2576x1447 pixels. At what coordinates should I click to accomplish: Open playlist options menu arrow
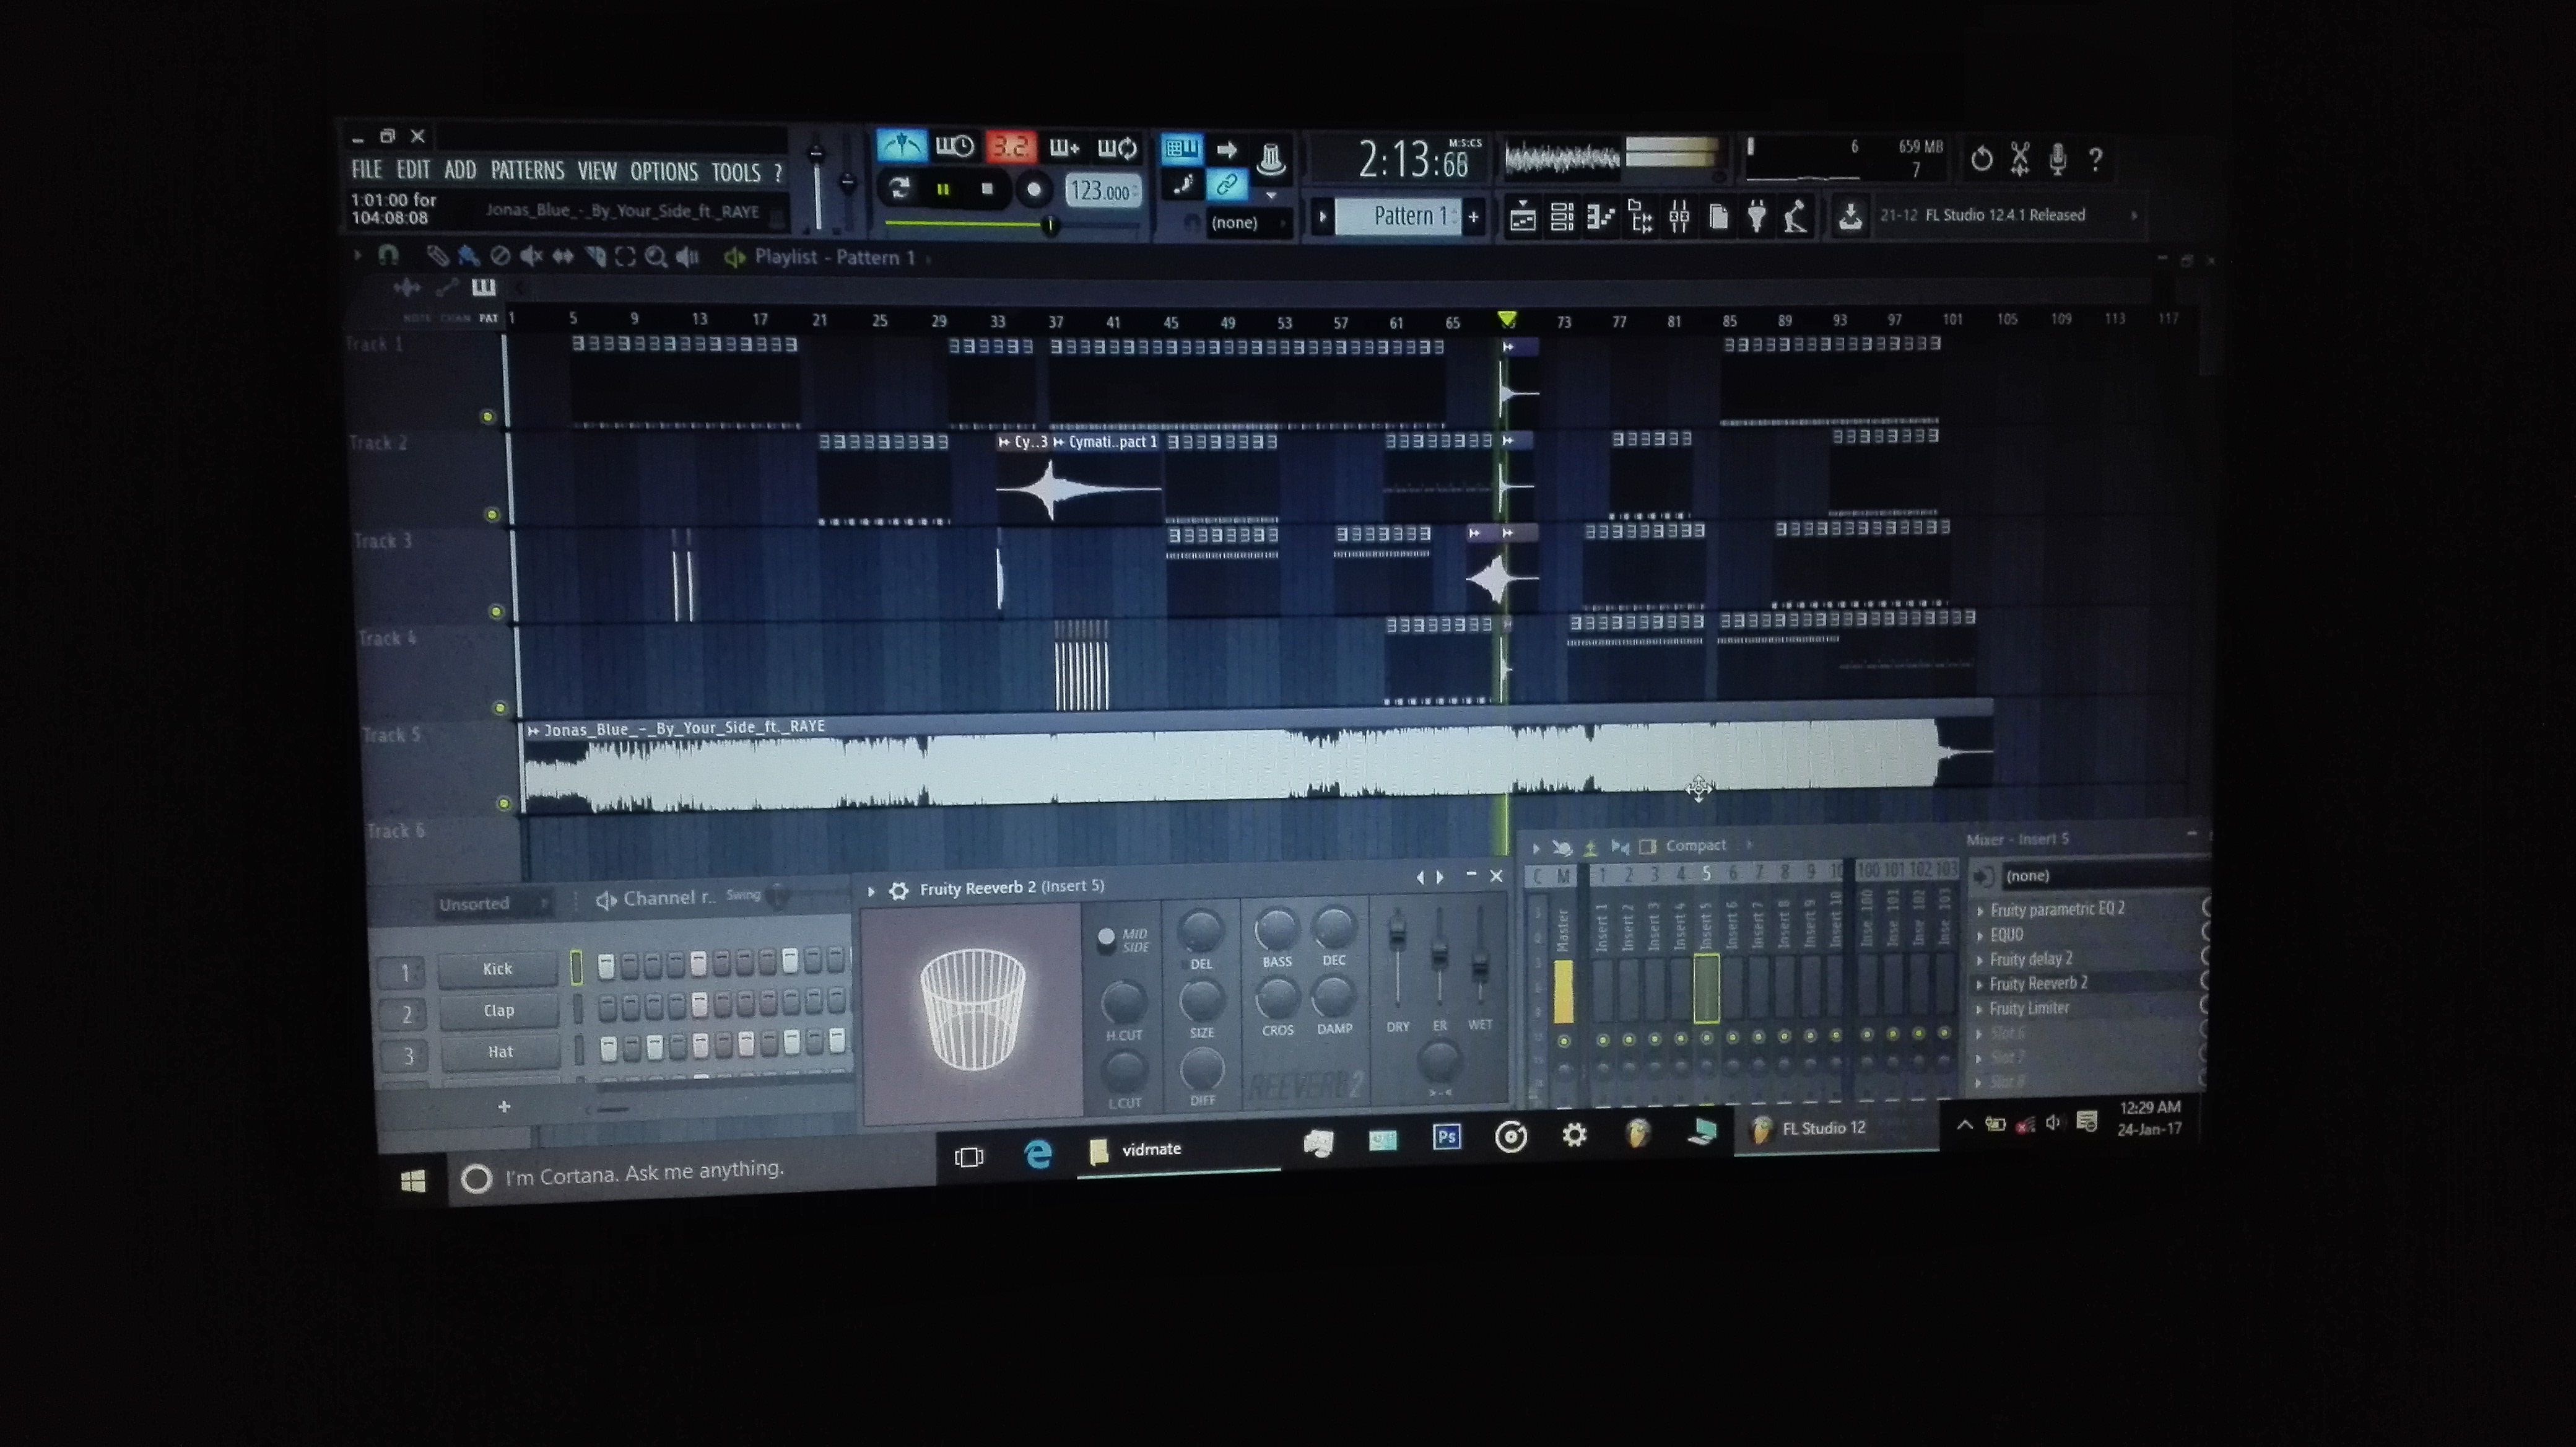[357, 256]
